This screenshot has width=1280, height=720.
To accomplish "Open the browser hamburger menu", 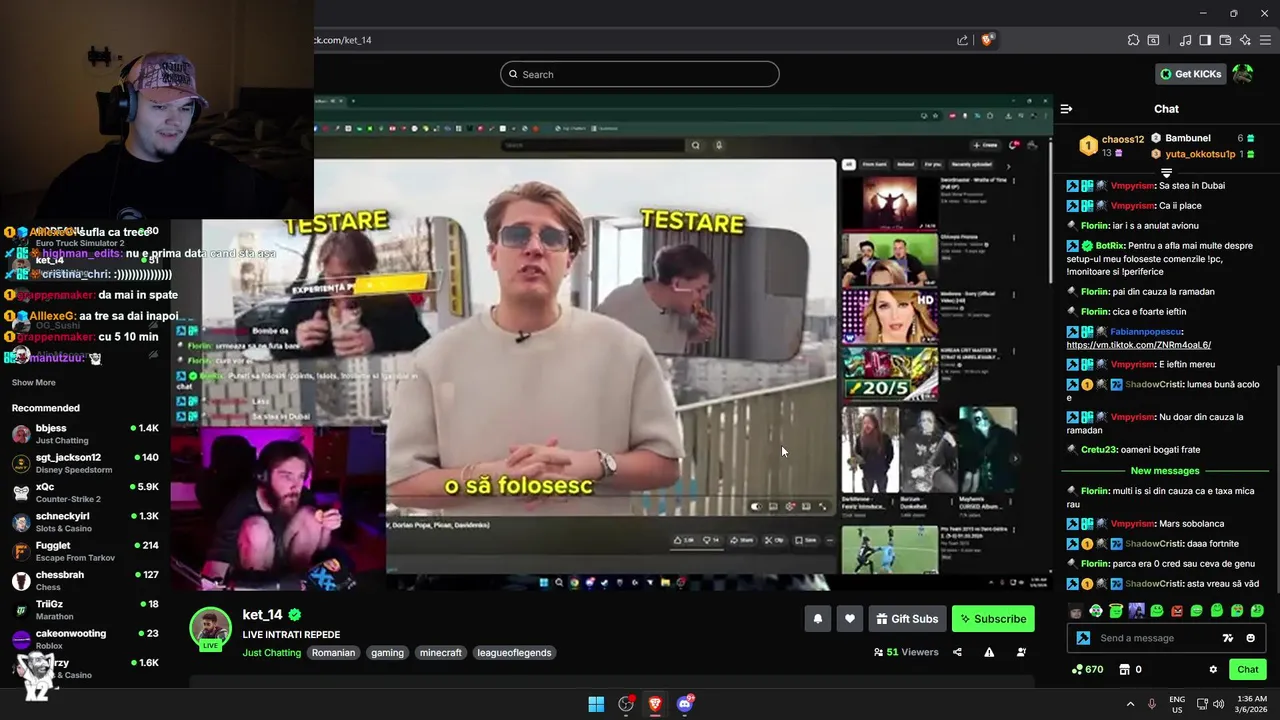I will pyautogui.click(x=1265, y=40).
